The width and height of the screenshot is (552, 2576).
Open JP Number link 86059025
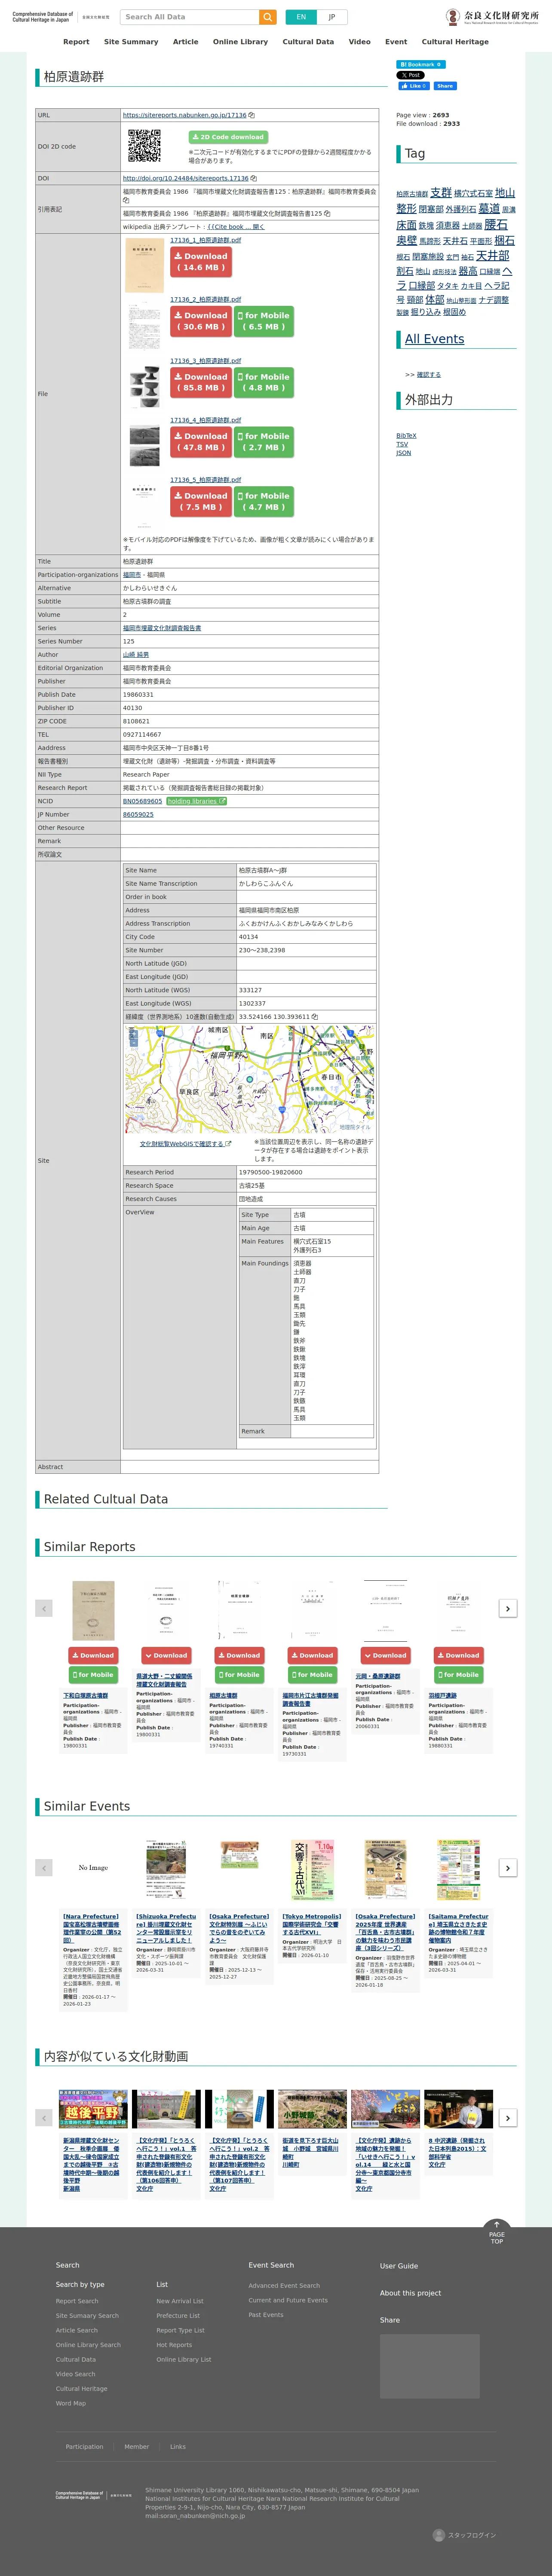(138, 815)
